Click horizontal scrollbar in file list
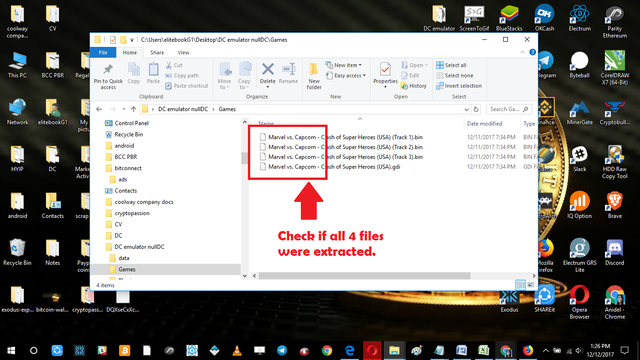This screenshot has width=640, height=360. click(364, 276)
